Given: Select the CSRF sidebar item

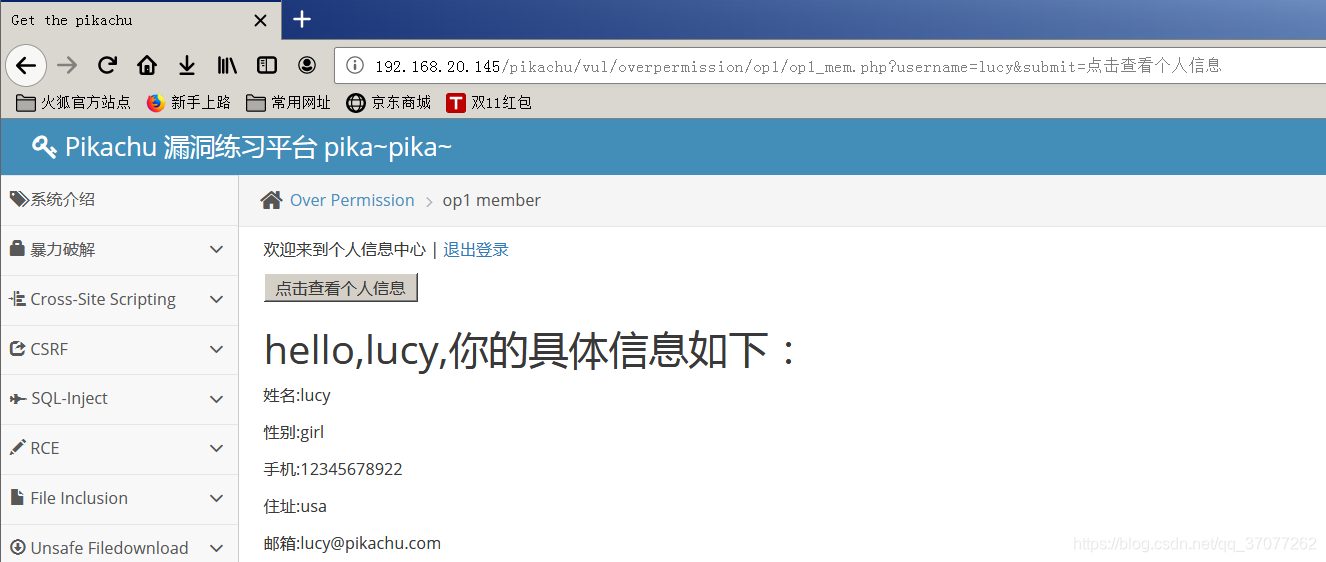Looking at the screenshot, I should tap(119, 349).
